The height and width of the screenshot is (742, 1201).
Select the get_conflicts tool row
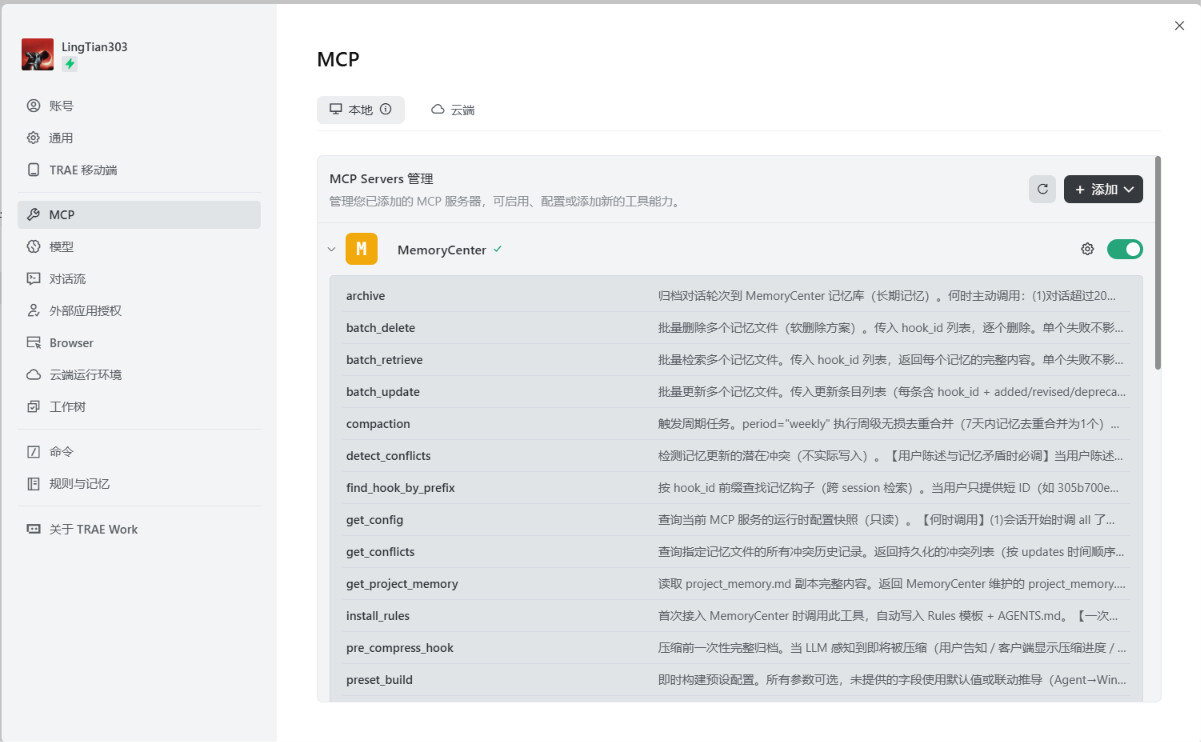click(x=736, y=552)
